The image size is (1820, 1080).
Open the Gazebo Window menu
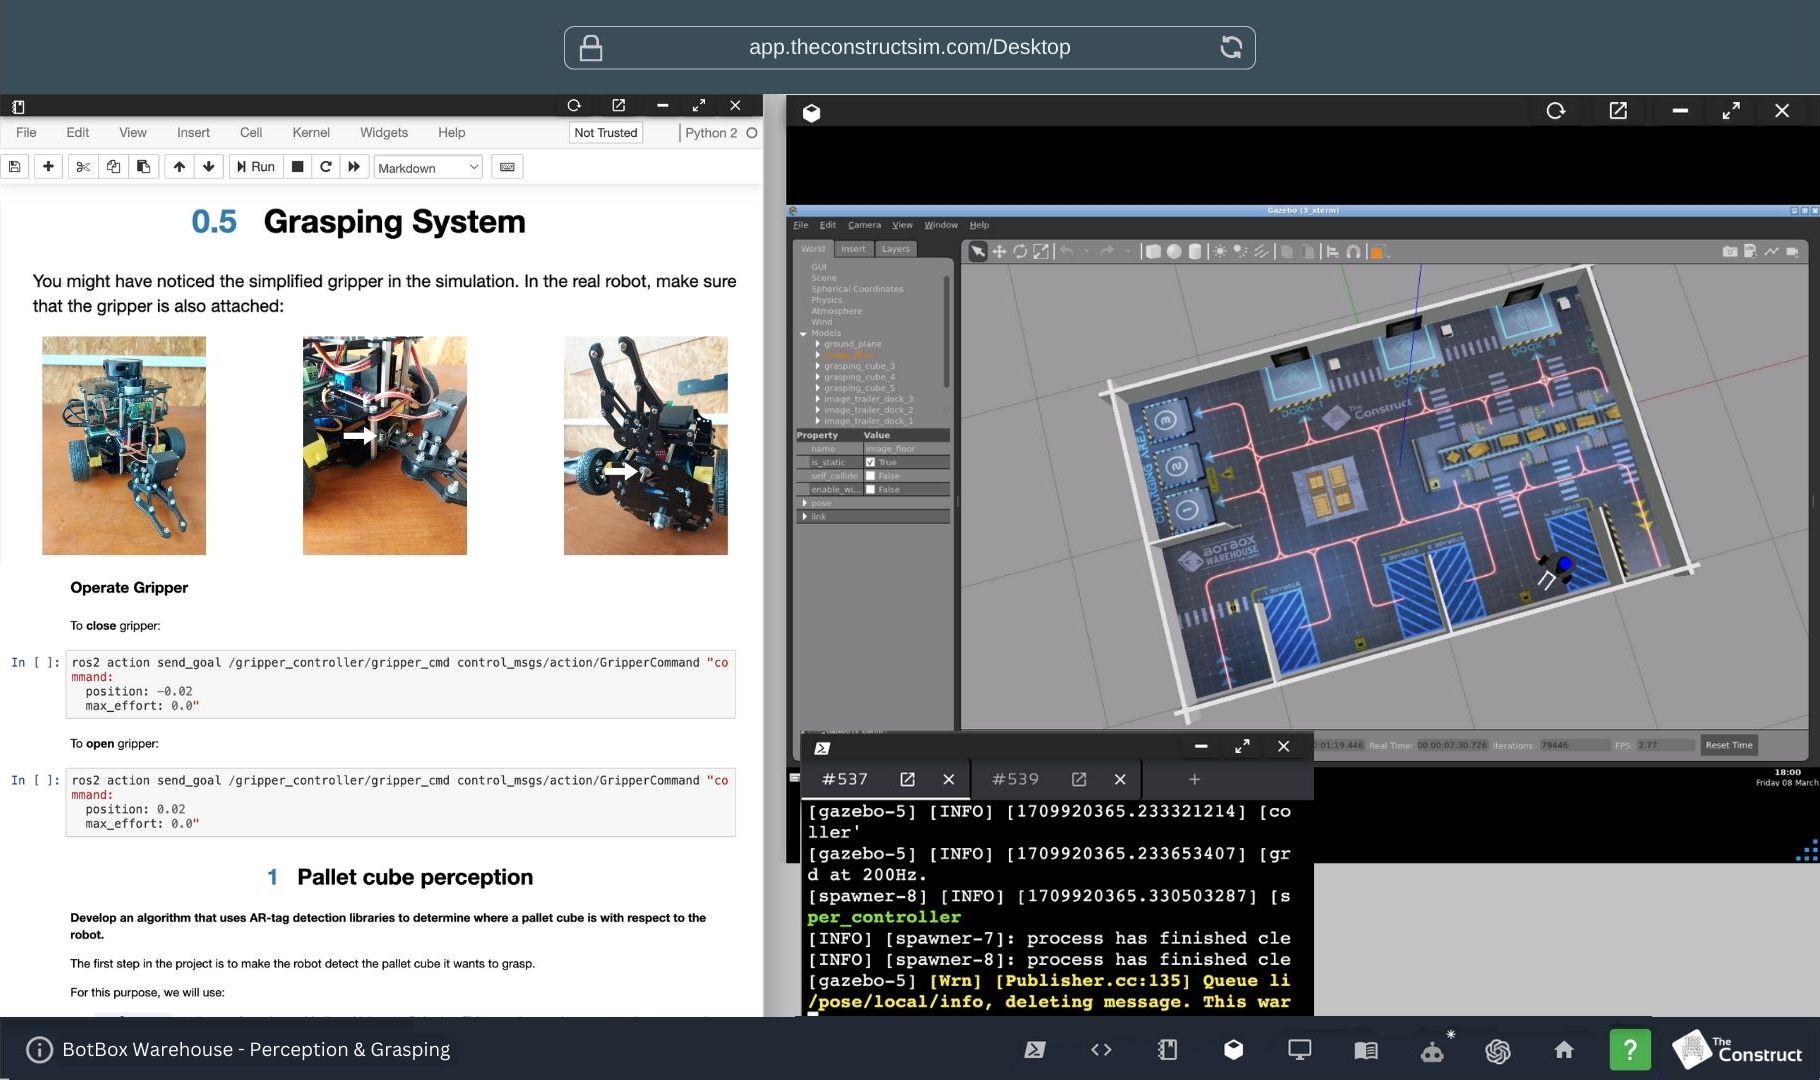940,225
